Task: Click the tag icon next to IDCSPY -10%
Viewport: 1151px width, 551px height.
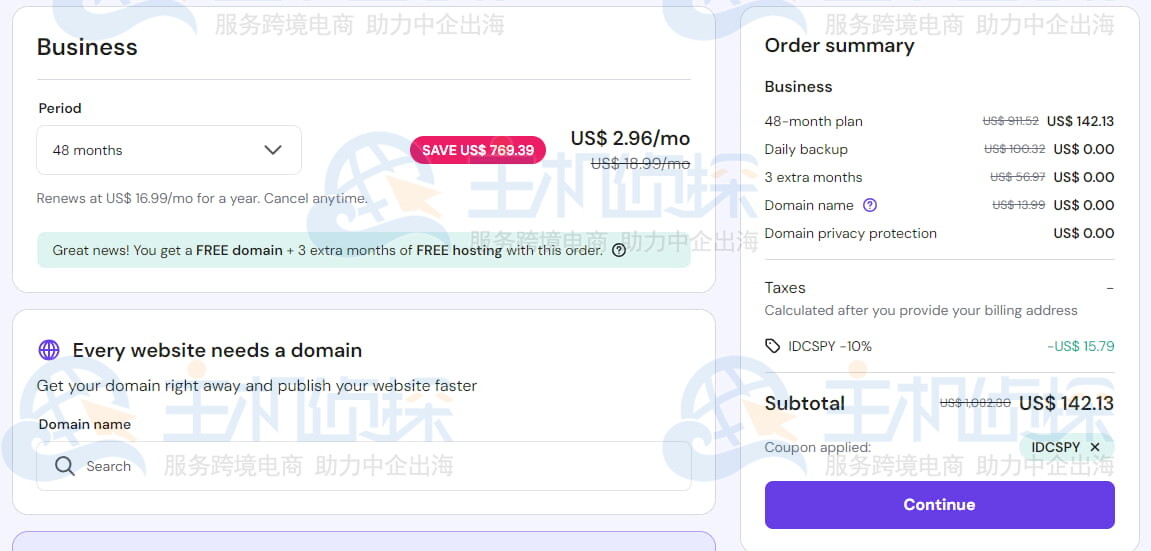Action: click(772, 346)
